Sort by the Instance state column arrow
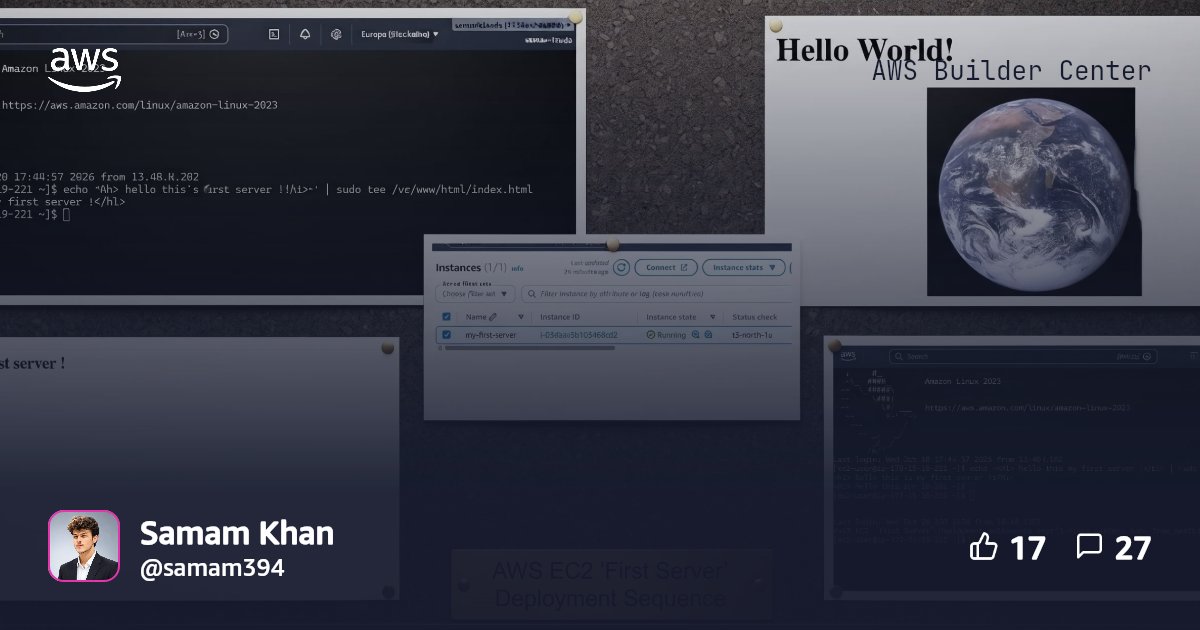The width and height of the screenshot is (1200, 630). [713, 317]
